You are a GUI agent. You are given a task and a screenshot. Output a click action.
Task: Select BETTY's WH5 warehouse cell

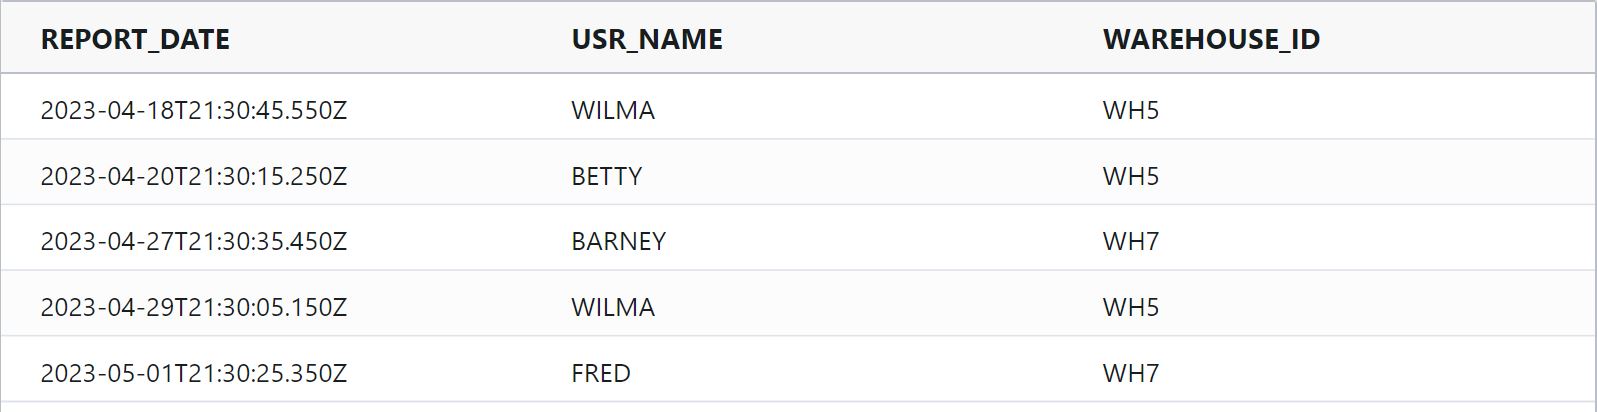tap(1131, 176)
